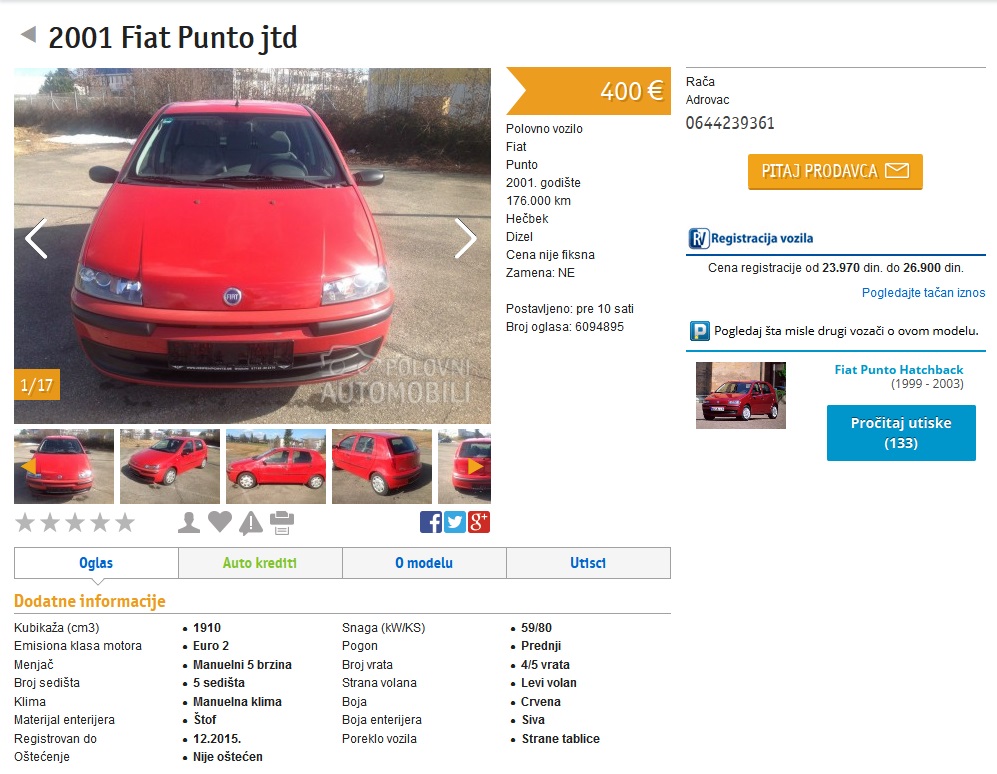Click the back arrow beside the title
This screenshot has height=774, width=997.
click(29, 34)
